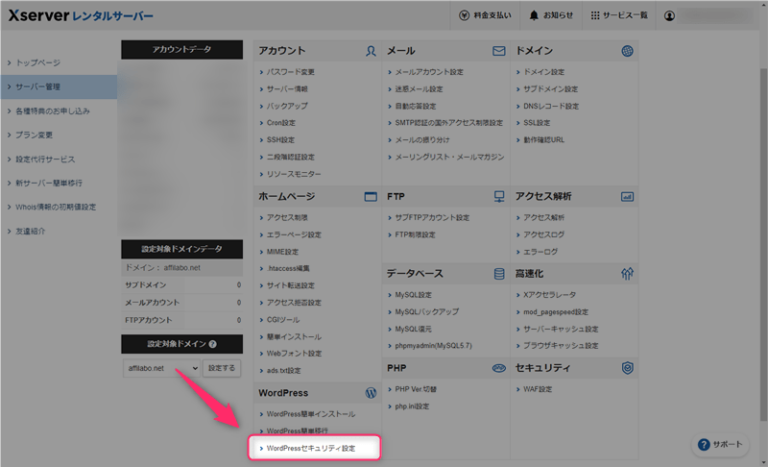
Task: Click the WordPress logo icon
Action: coord(371,393)
